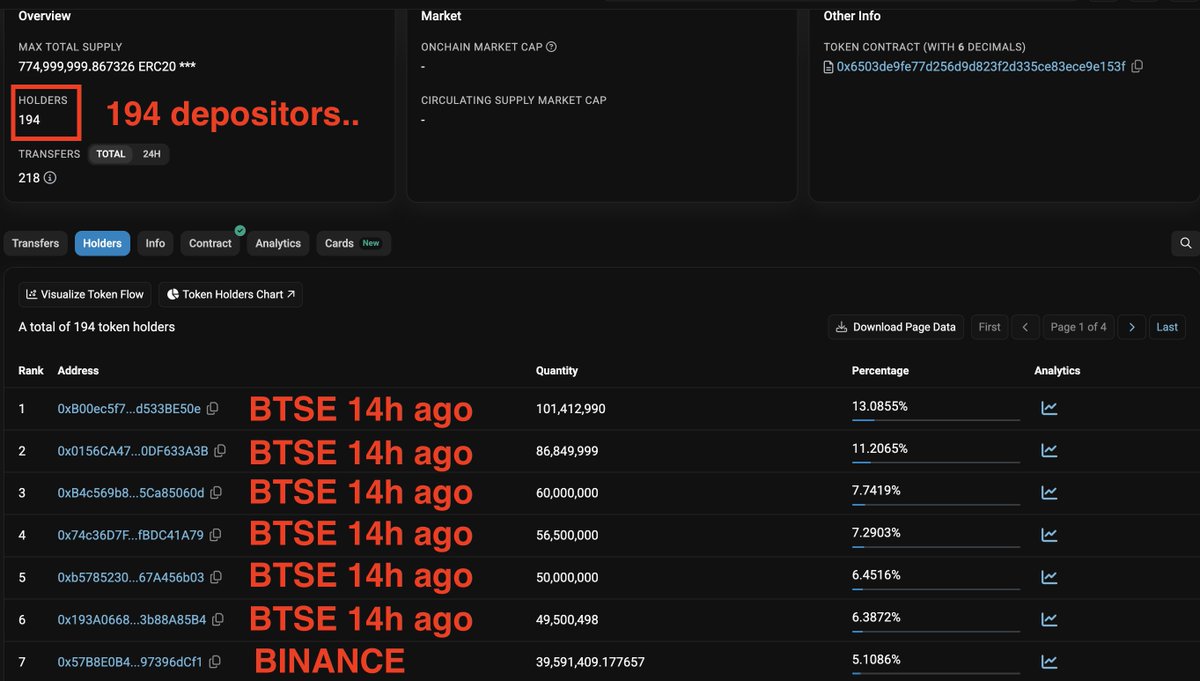
Task: Open Token Holders Chart
Action: click(231, 294)
